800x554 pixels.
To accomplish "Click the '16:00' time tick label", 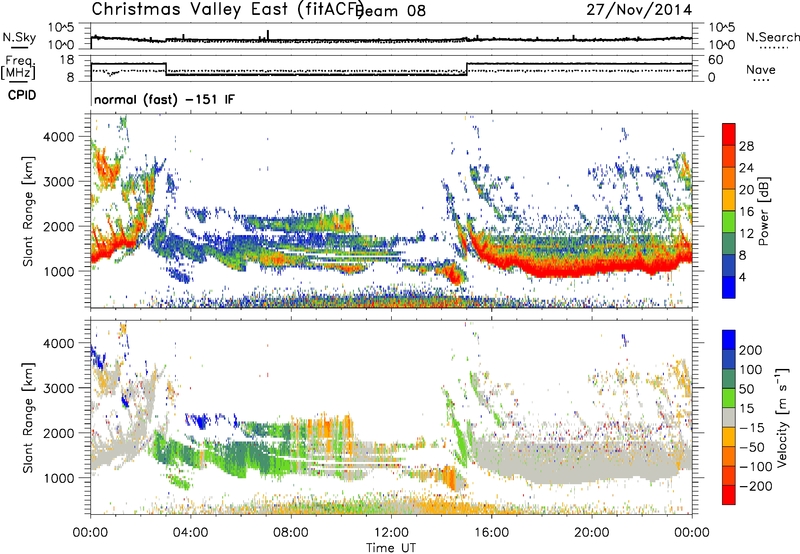I will [491, 533].
